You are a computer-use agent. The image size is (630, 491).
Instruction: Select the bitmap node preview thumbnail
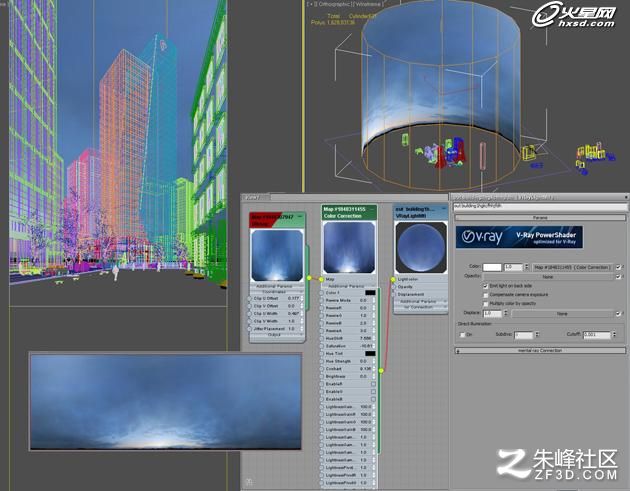point(277,256)
